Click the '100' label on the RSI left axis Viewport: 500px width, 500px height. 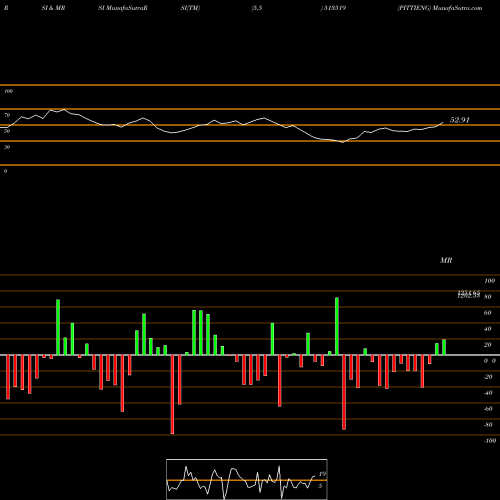[x=8, y=91]
